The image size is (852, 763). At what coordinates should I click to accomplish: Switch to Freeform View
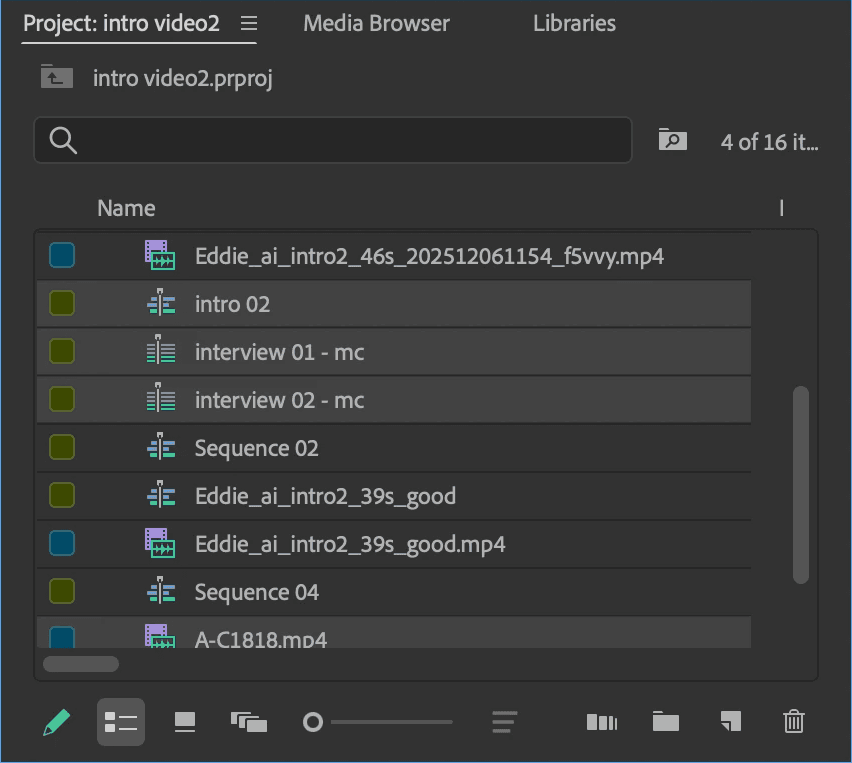click(249, 722)
